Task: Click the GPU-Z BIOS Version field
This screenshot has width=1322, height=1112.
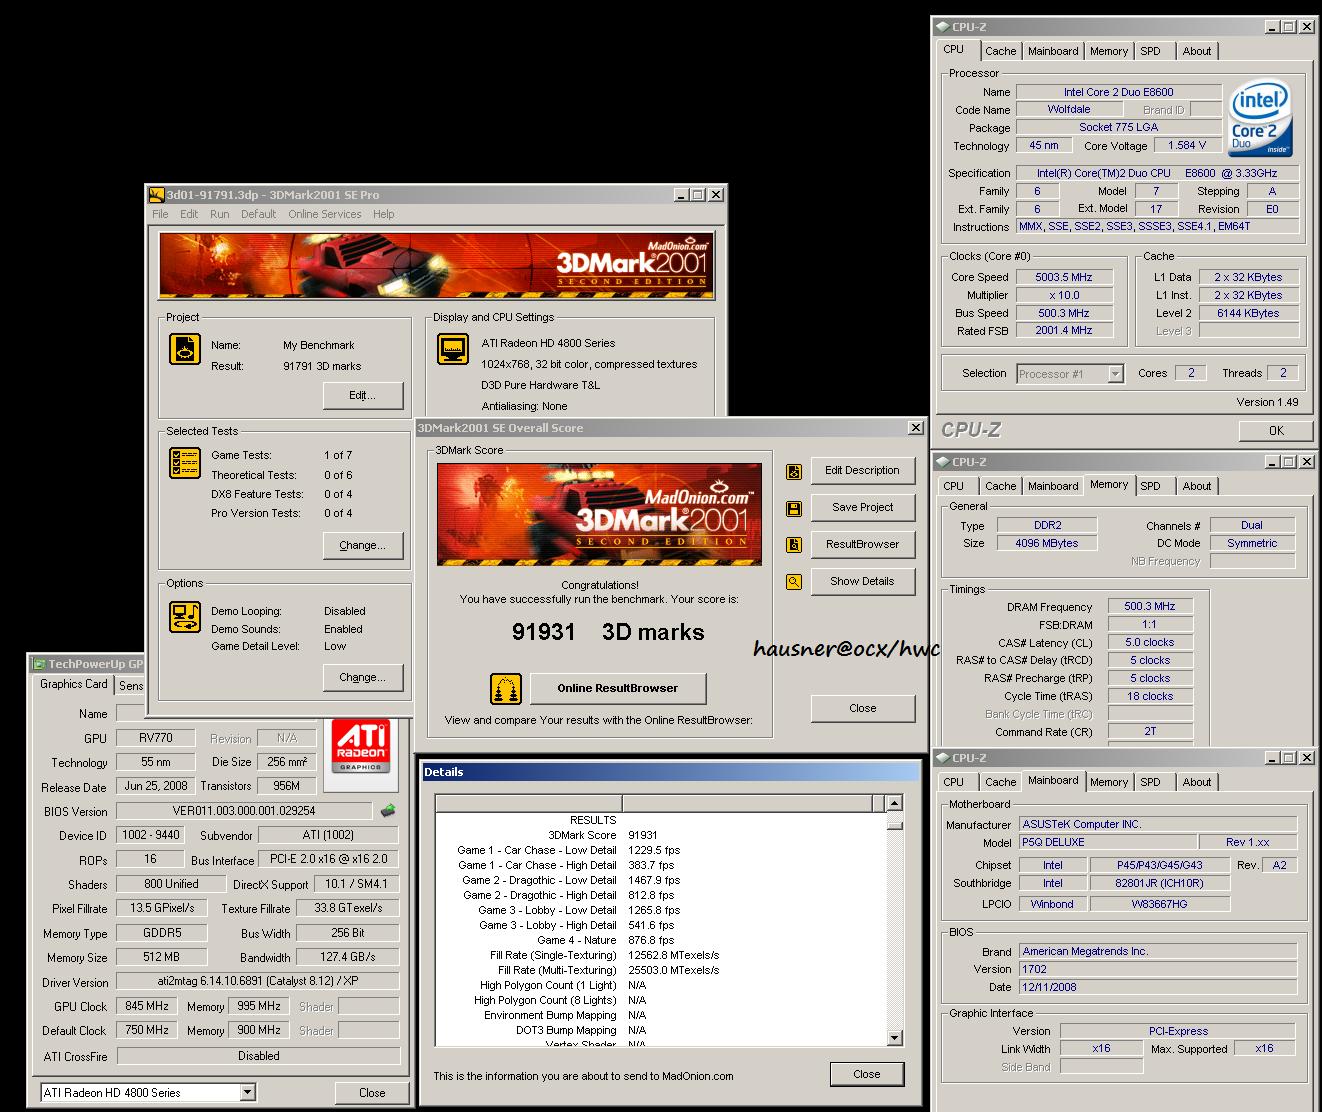Action: 244,811
